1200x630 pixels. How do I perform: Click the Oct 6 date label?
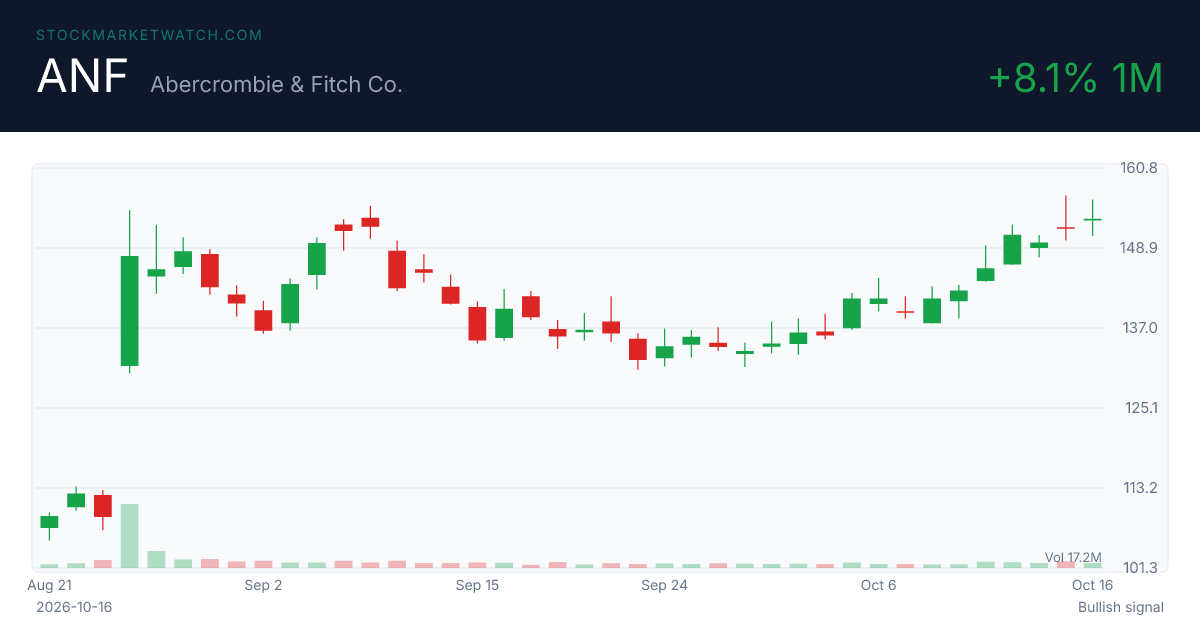[x=878, y=585]
